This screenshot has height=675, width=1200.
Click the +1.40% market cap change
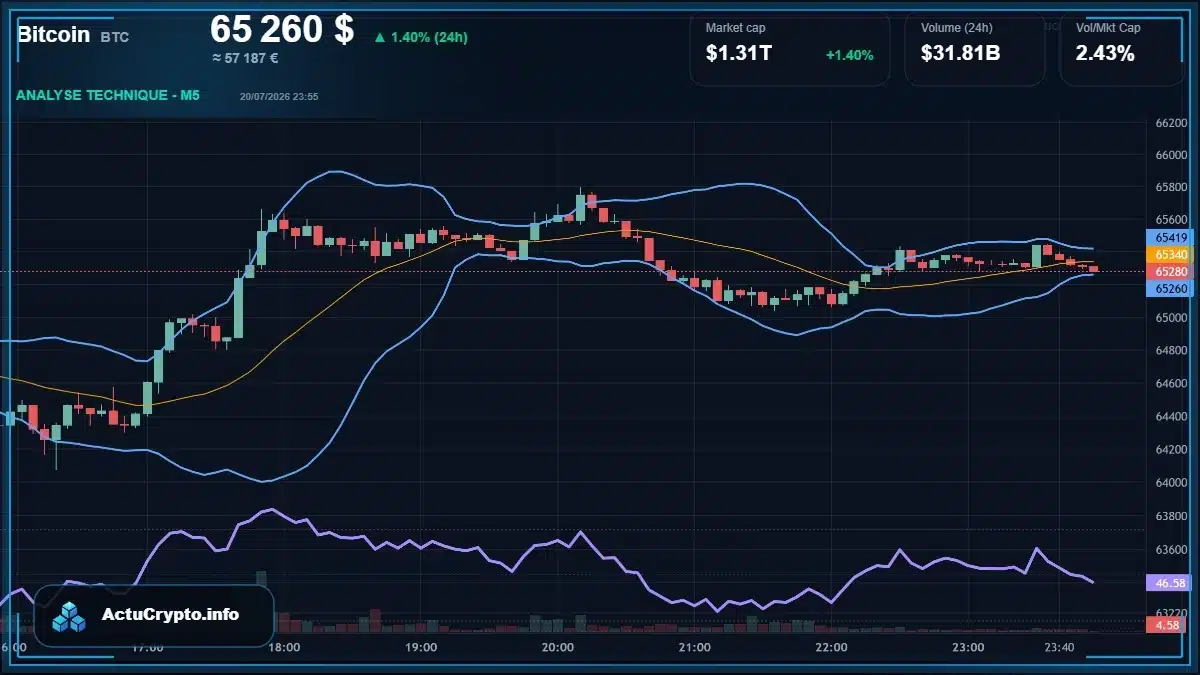(849, 55)
